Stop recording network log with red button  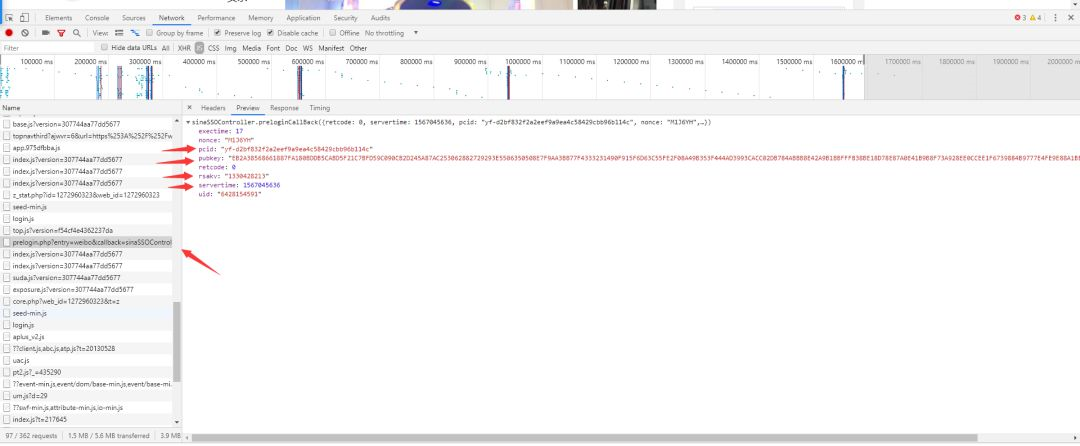pos(9,33)
